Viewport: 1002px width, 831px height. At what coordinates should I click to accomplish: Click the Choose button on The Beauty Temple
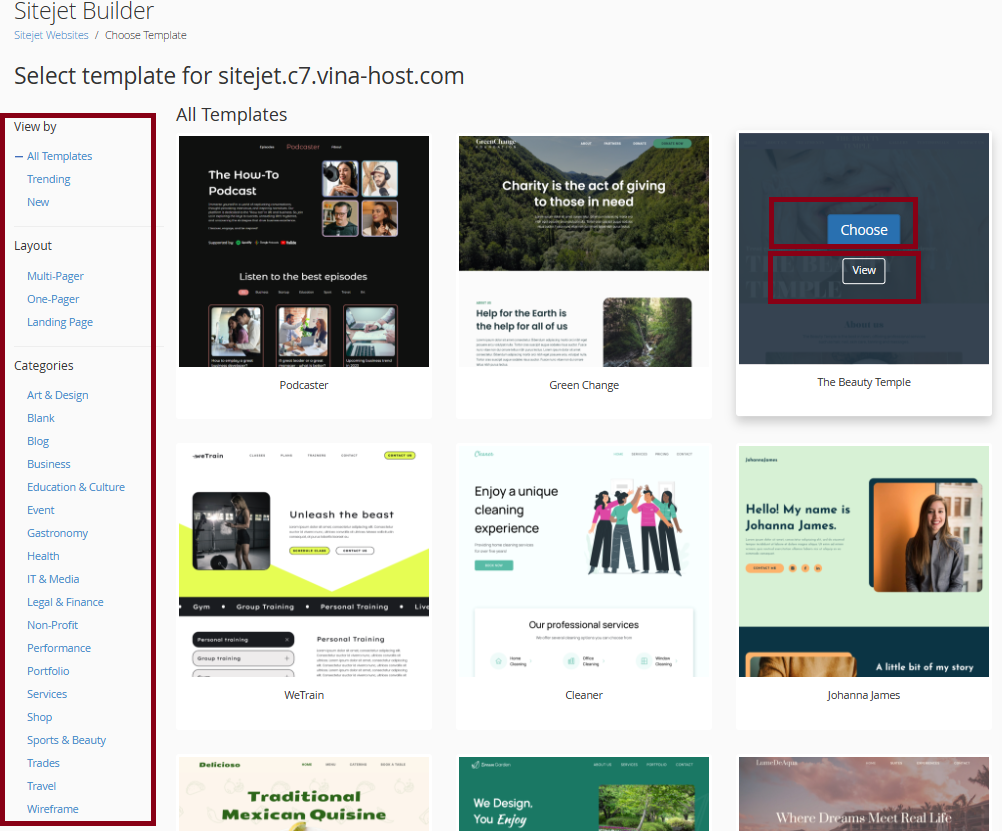tap(862, 229)
